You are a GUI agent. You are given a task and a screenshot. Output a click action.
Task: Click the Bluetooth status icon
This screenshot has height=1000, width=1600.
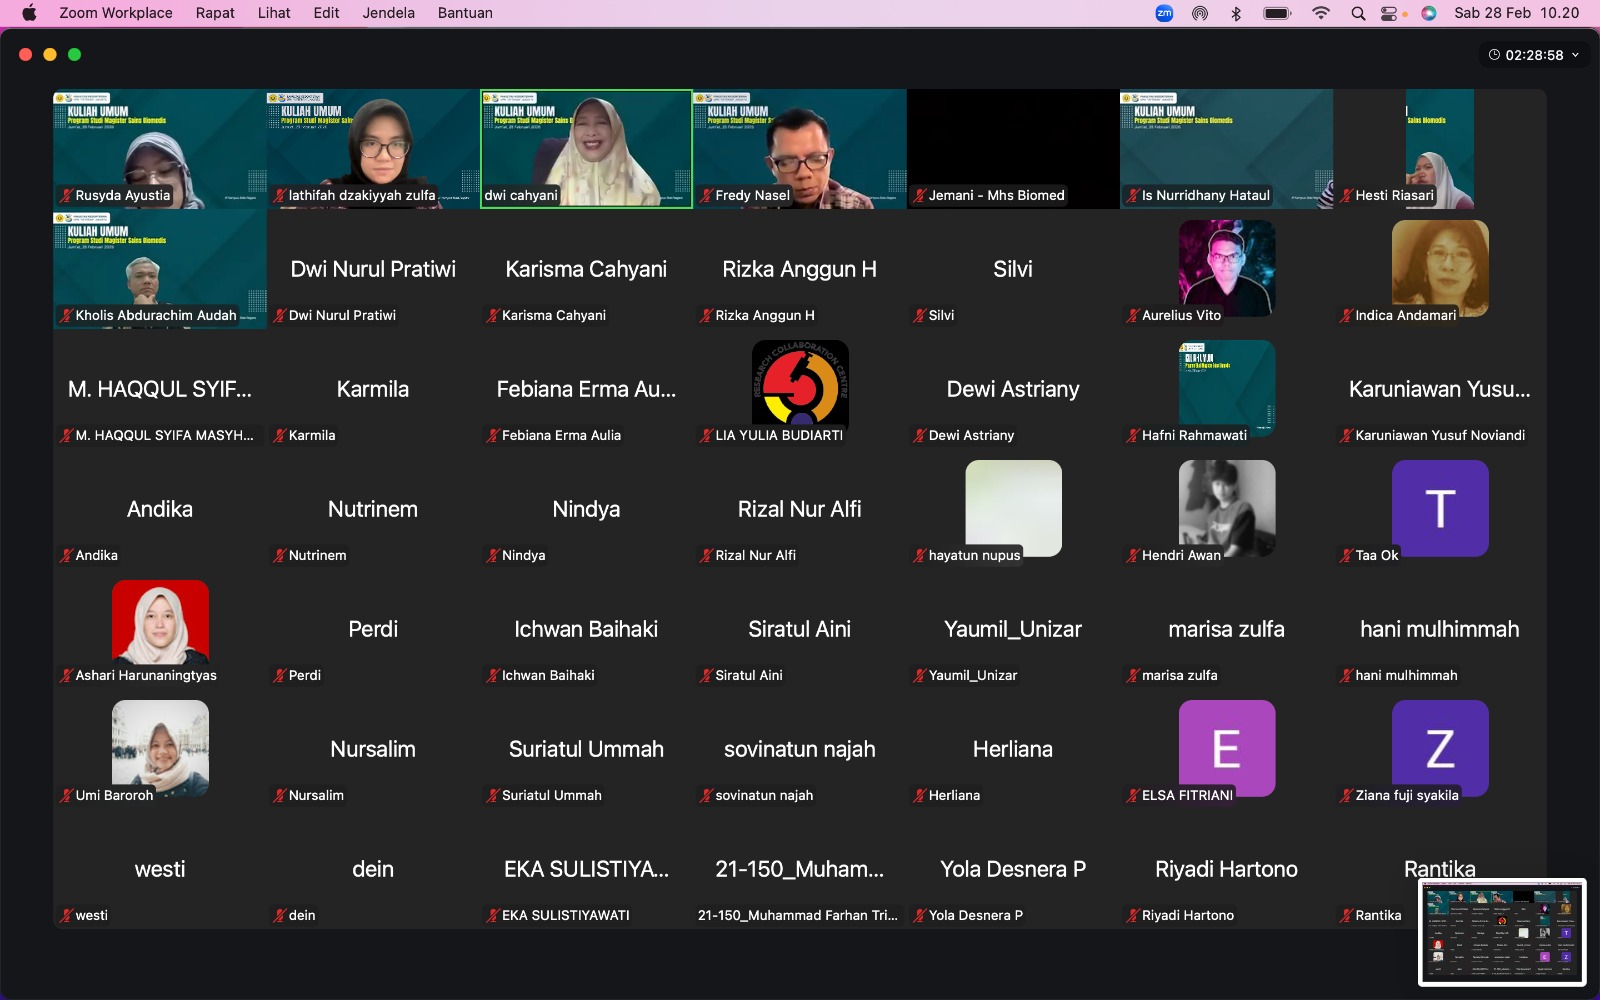[x=1236, y=13]
